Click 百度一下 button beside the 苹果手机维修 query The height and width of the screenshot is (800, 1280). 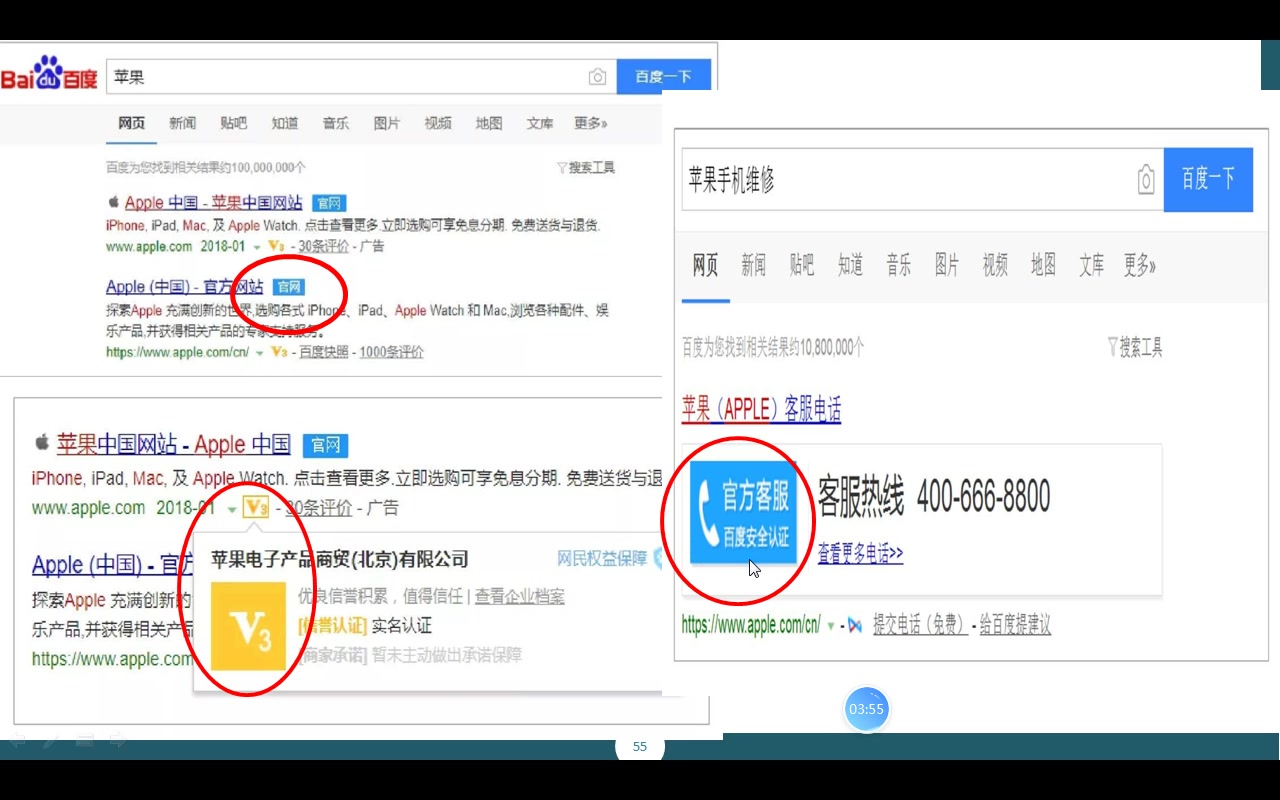(1208, 179)
